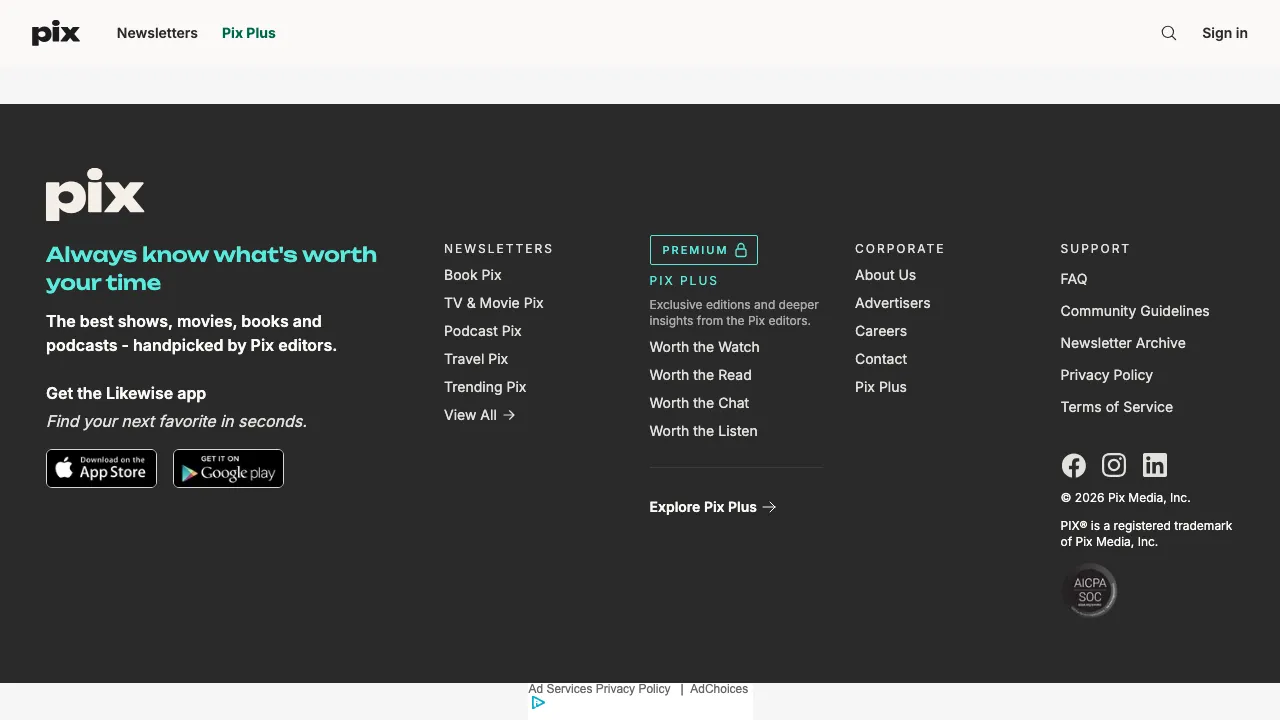Open Newsletters in top navigation
Screen dimensions: 1280x720
click(157, 33)
